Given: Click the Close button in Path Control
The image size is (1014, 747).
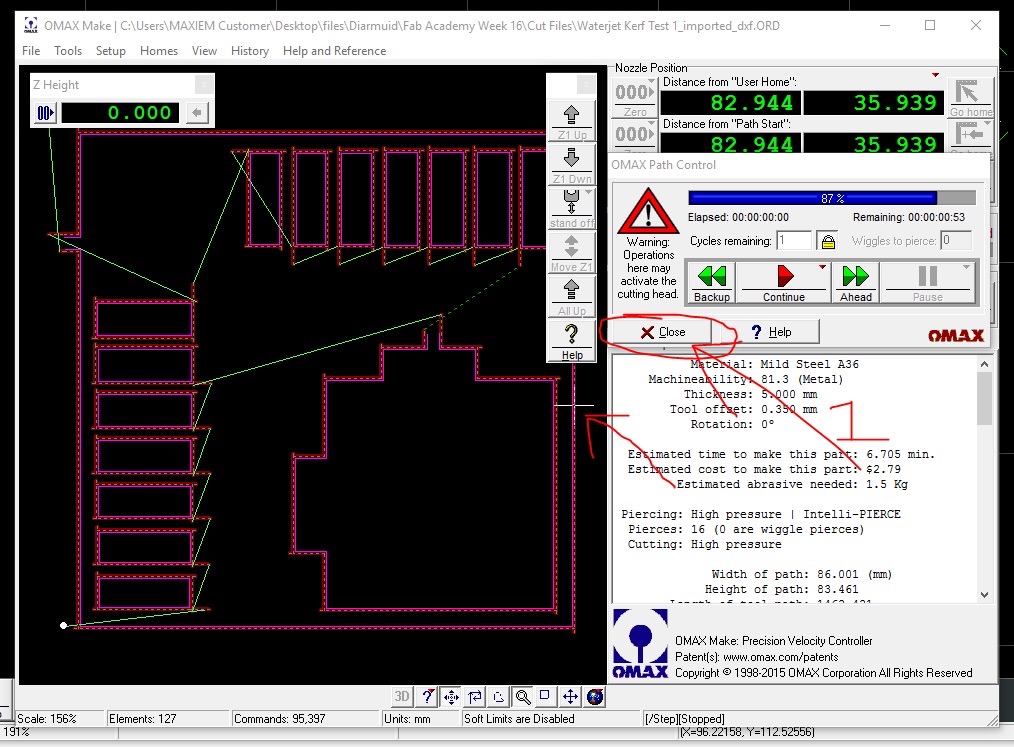Looking at the screenshot, I should pos(663,332).
